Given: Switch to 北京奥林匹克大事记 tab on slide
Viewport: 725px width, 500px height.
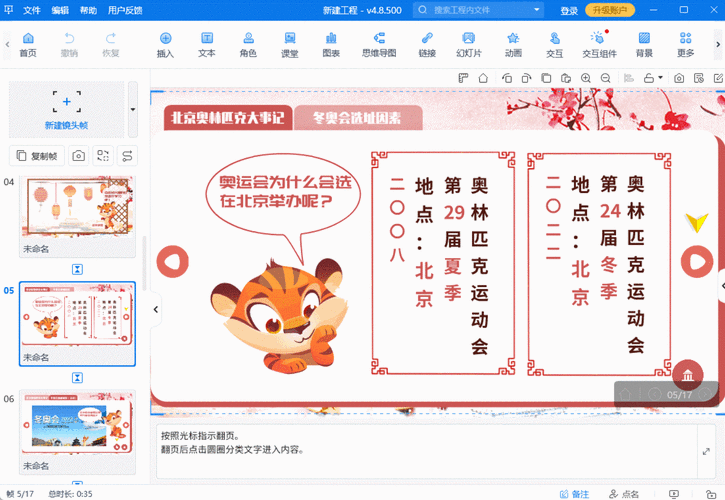Looking at the screenshot, I should click(x=228, y=118).
